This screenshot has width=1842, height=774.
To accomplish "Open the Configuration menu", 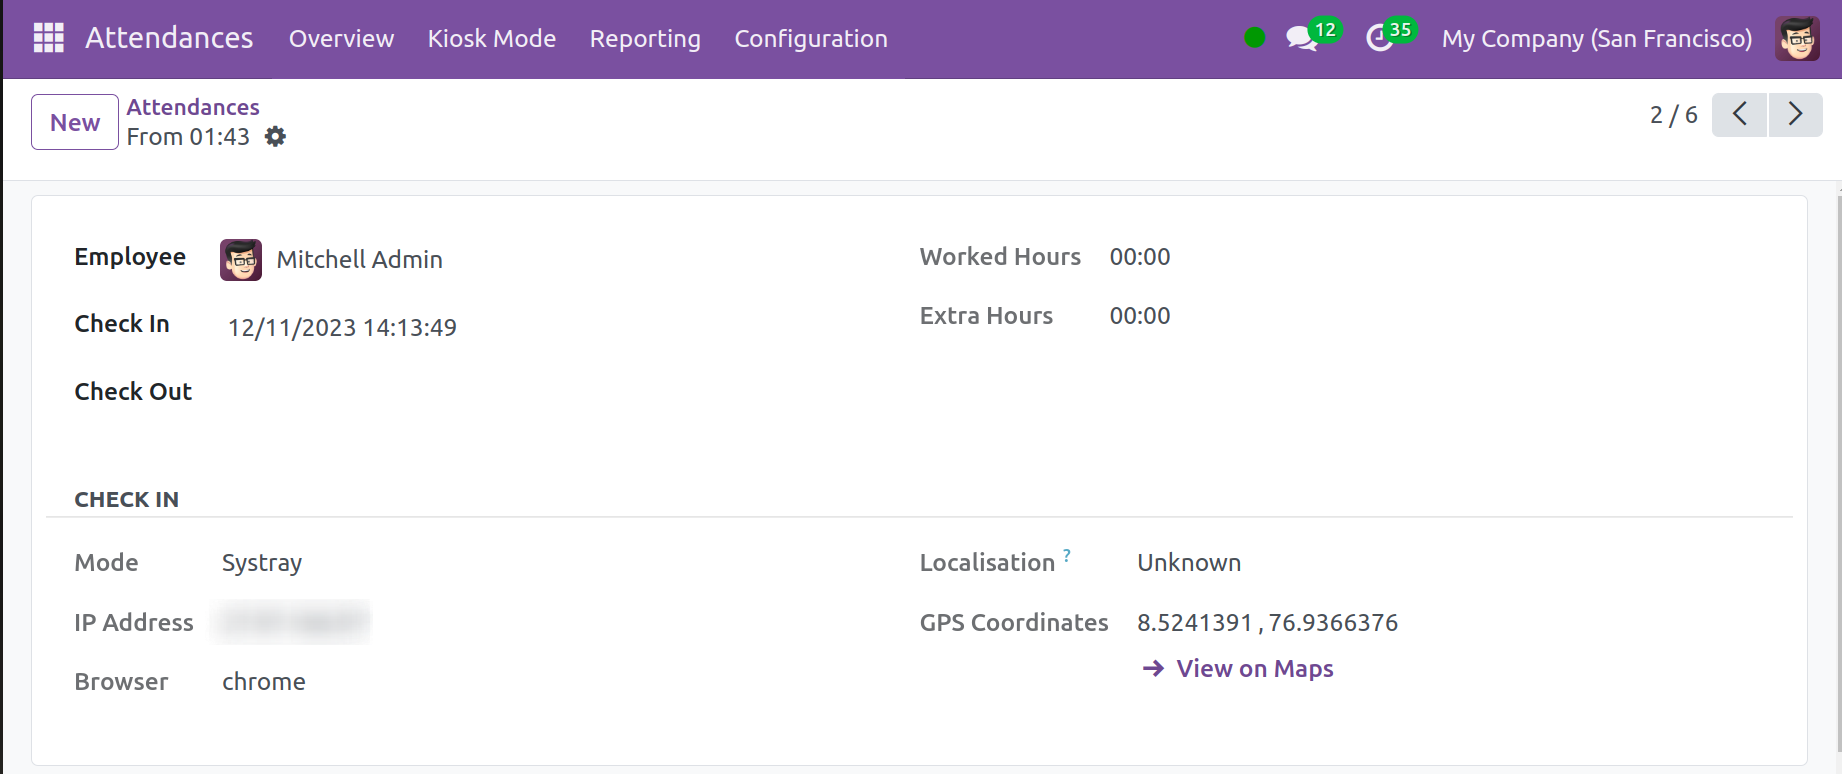I will [810, 38].
